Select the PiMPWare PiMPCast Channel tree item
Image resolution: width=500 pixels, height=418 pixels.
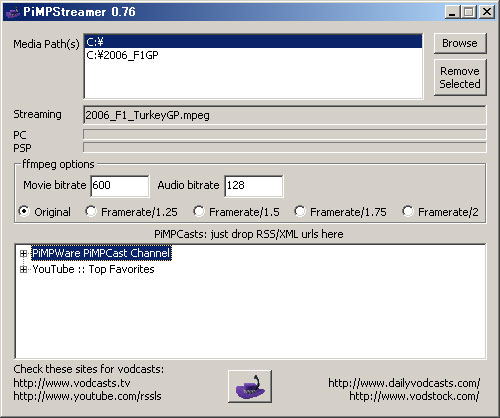coord(101,253)
